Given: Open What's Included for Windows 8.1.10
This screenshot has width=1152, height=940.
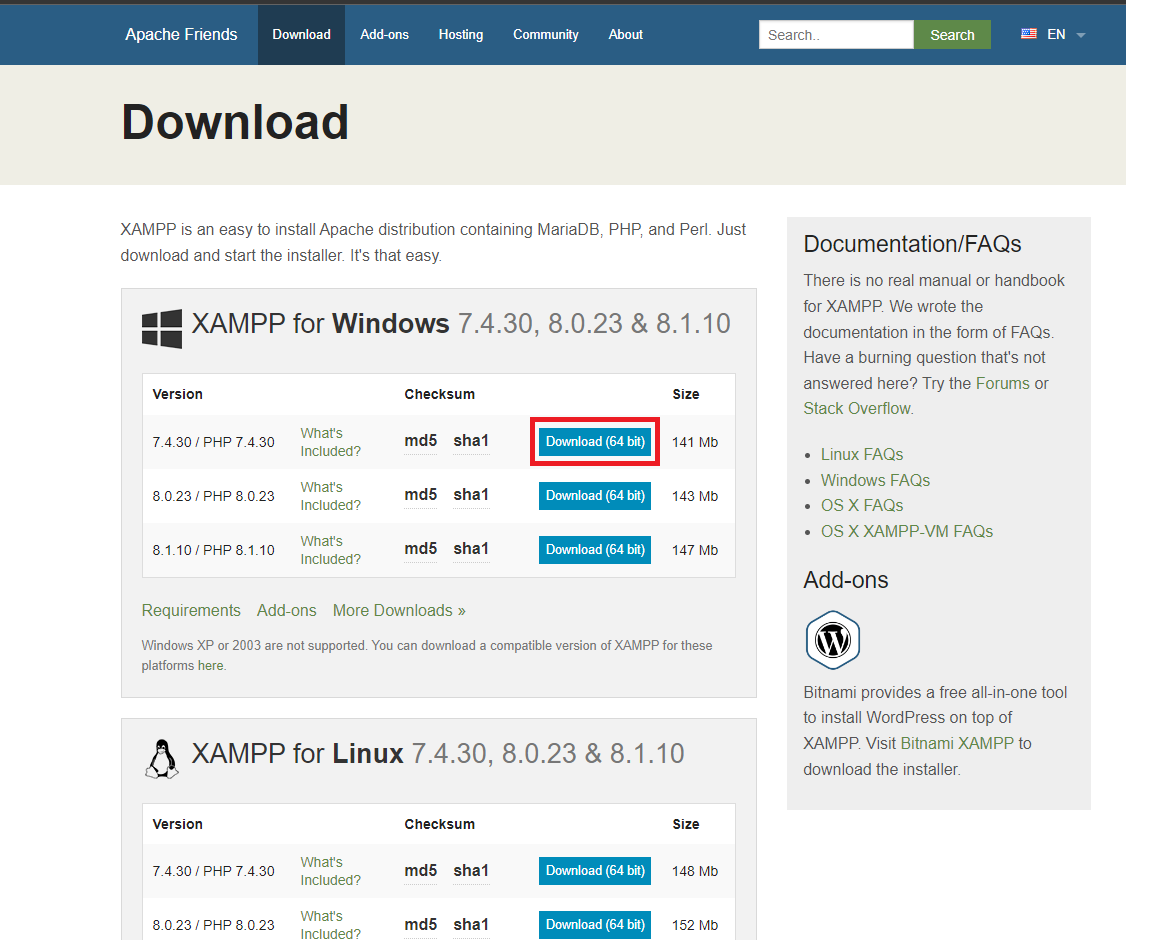Looking at the screenshot, I should coord(331,550).
